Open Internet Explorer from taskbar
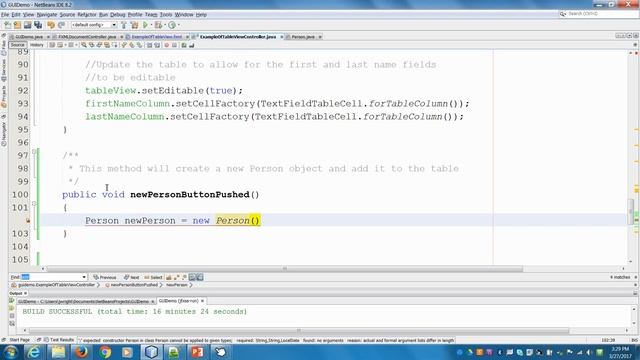 pyautogui.click(x=33, y=351)
